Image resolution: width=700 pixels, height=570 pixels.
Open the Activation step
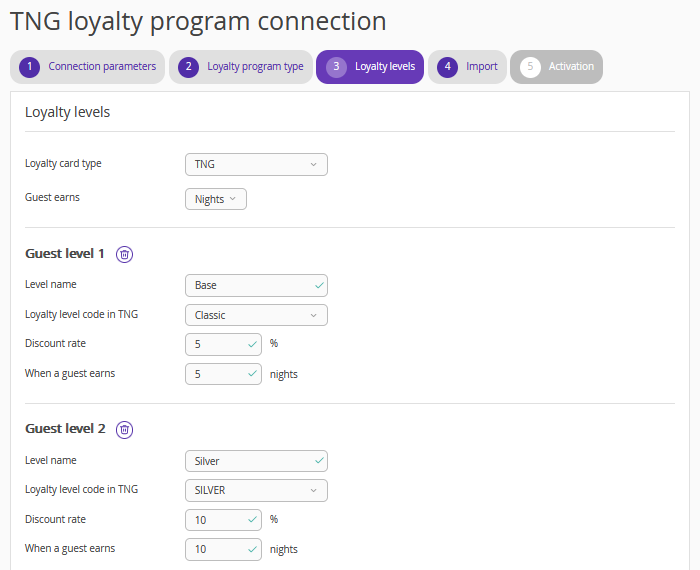click(571, 67)
